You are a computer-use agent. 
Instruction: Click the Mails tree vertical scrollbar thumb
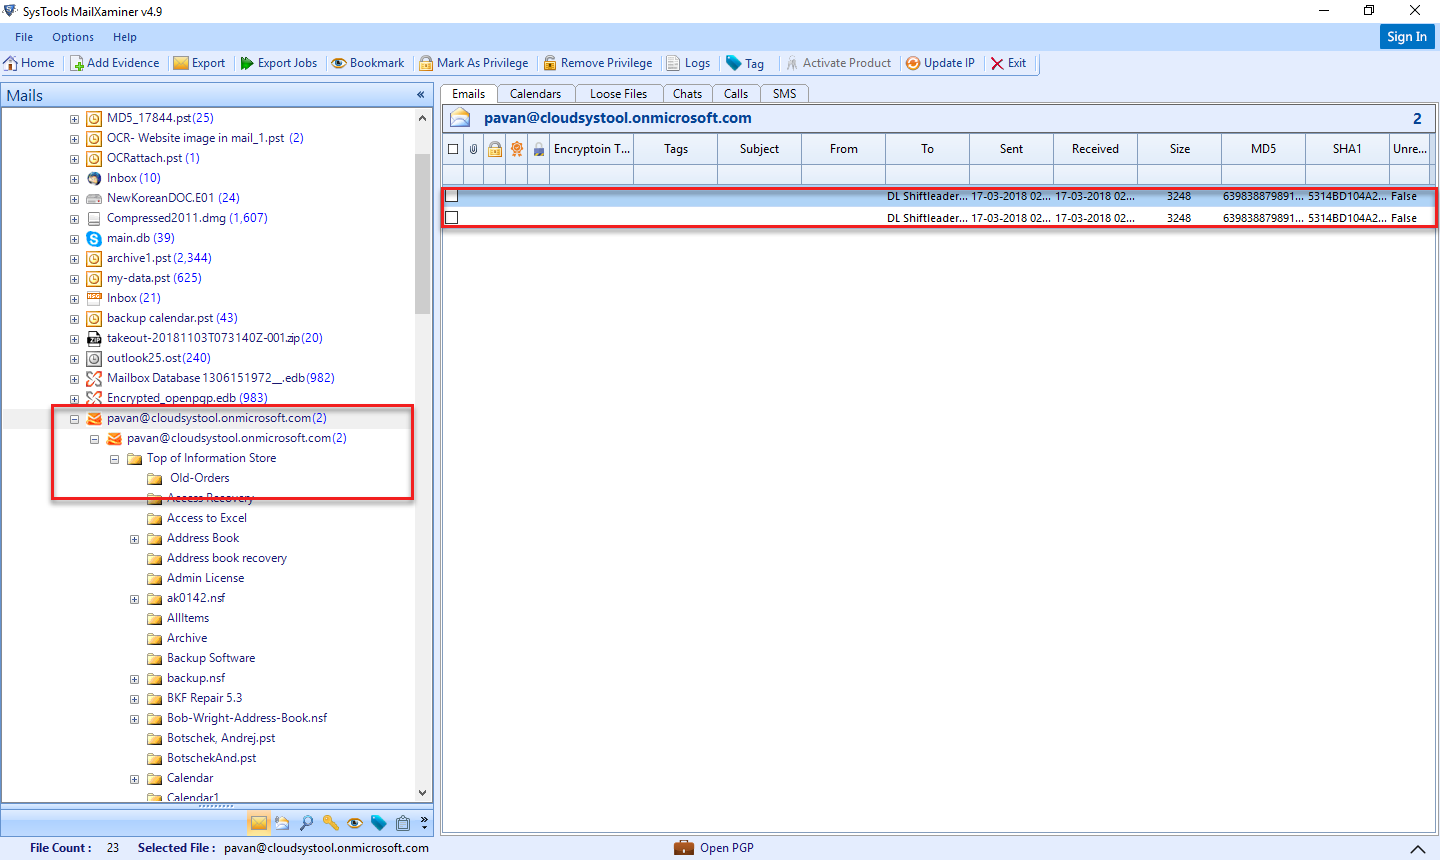point(423,234)
